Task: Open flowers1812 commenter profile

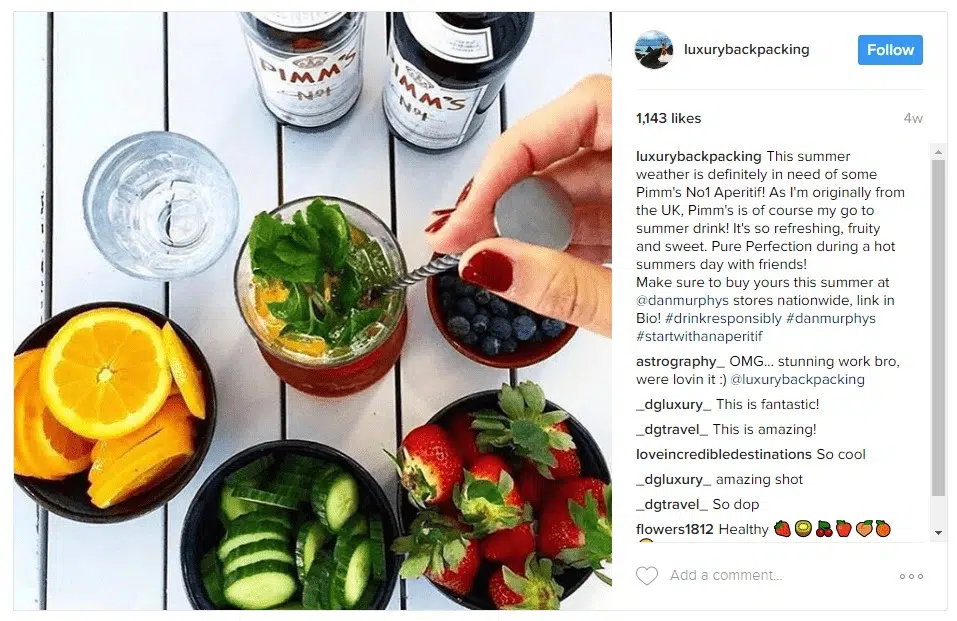Action: (x=674, y=529)
